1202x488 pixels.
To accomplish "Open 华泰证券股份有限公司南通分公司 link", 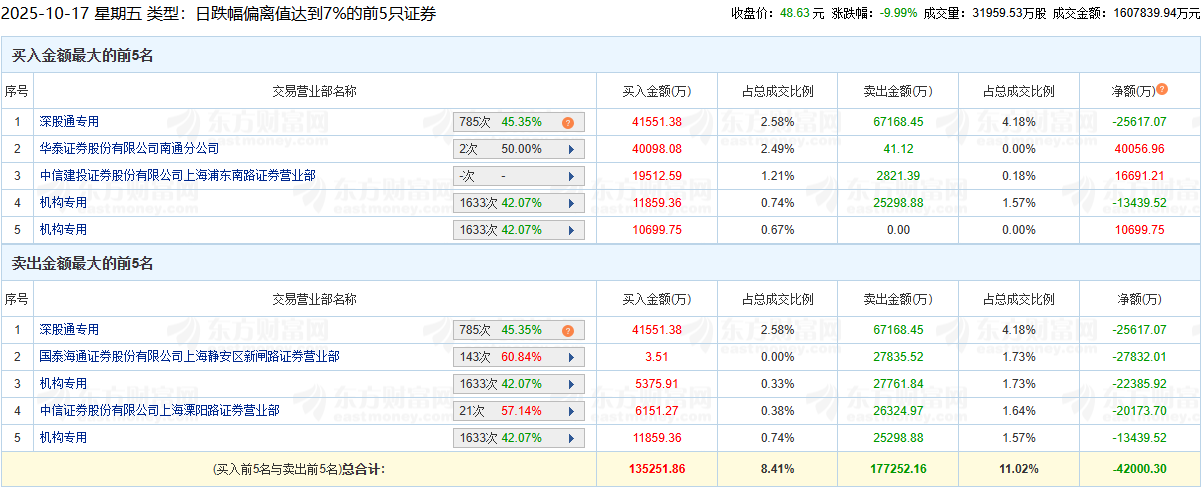I will pos(130,148).
